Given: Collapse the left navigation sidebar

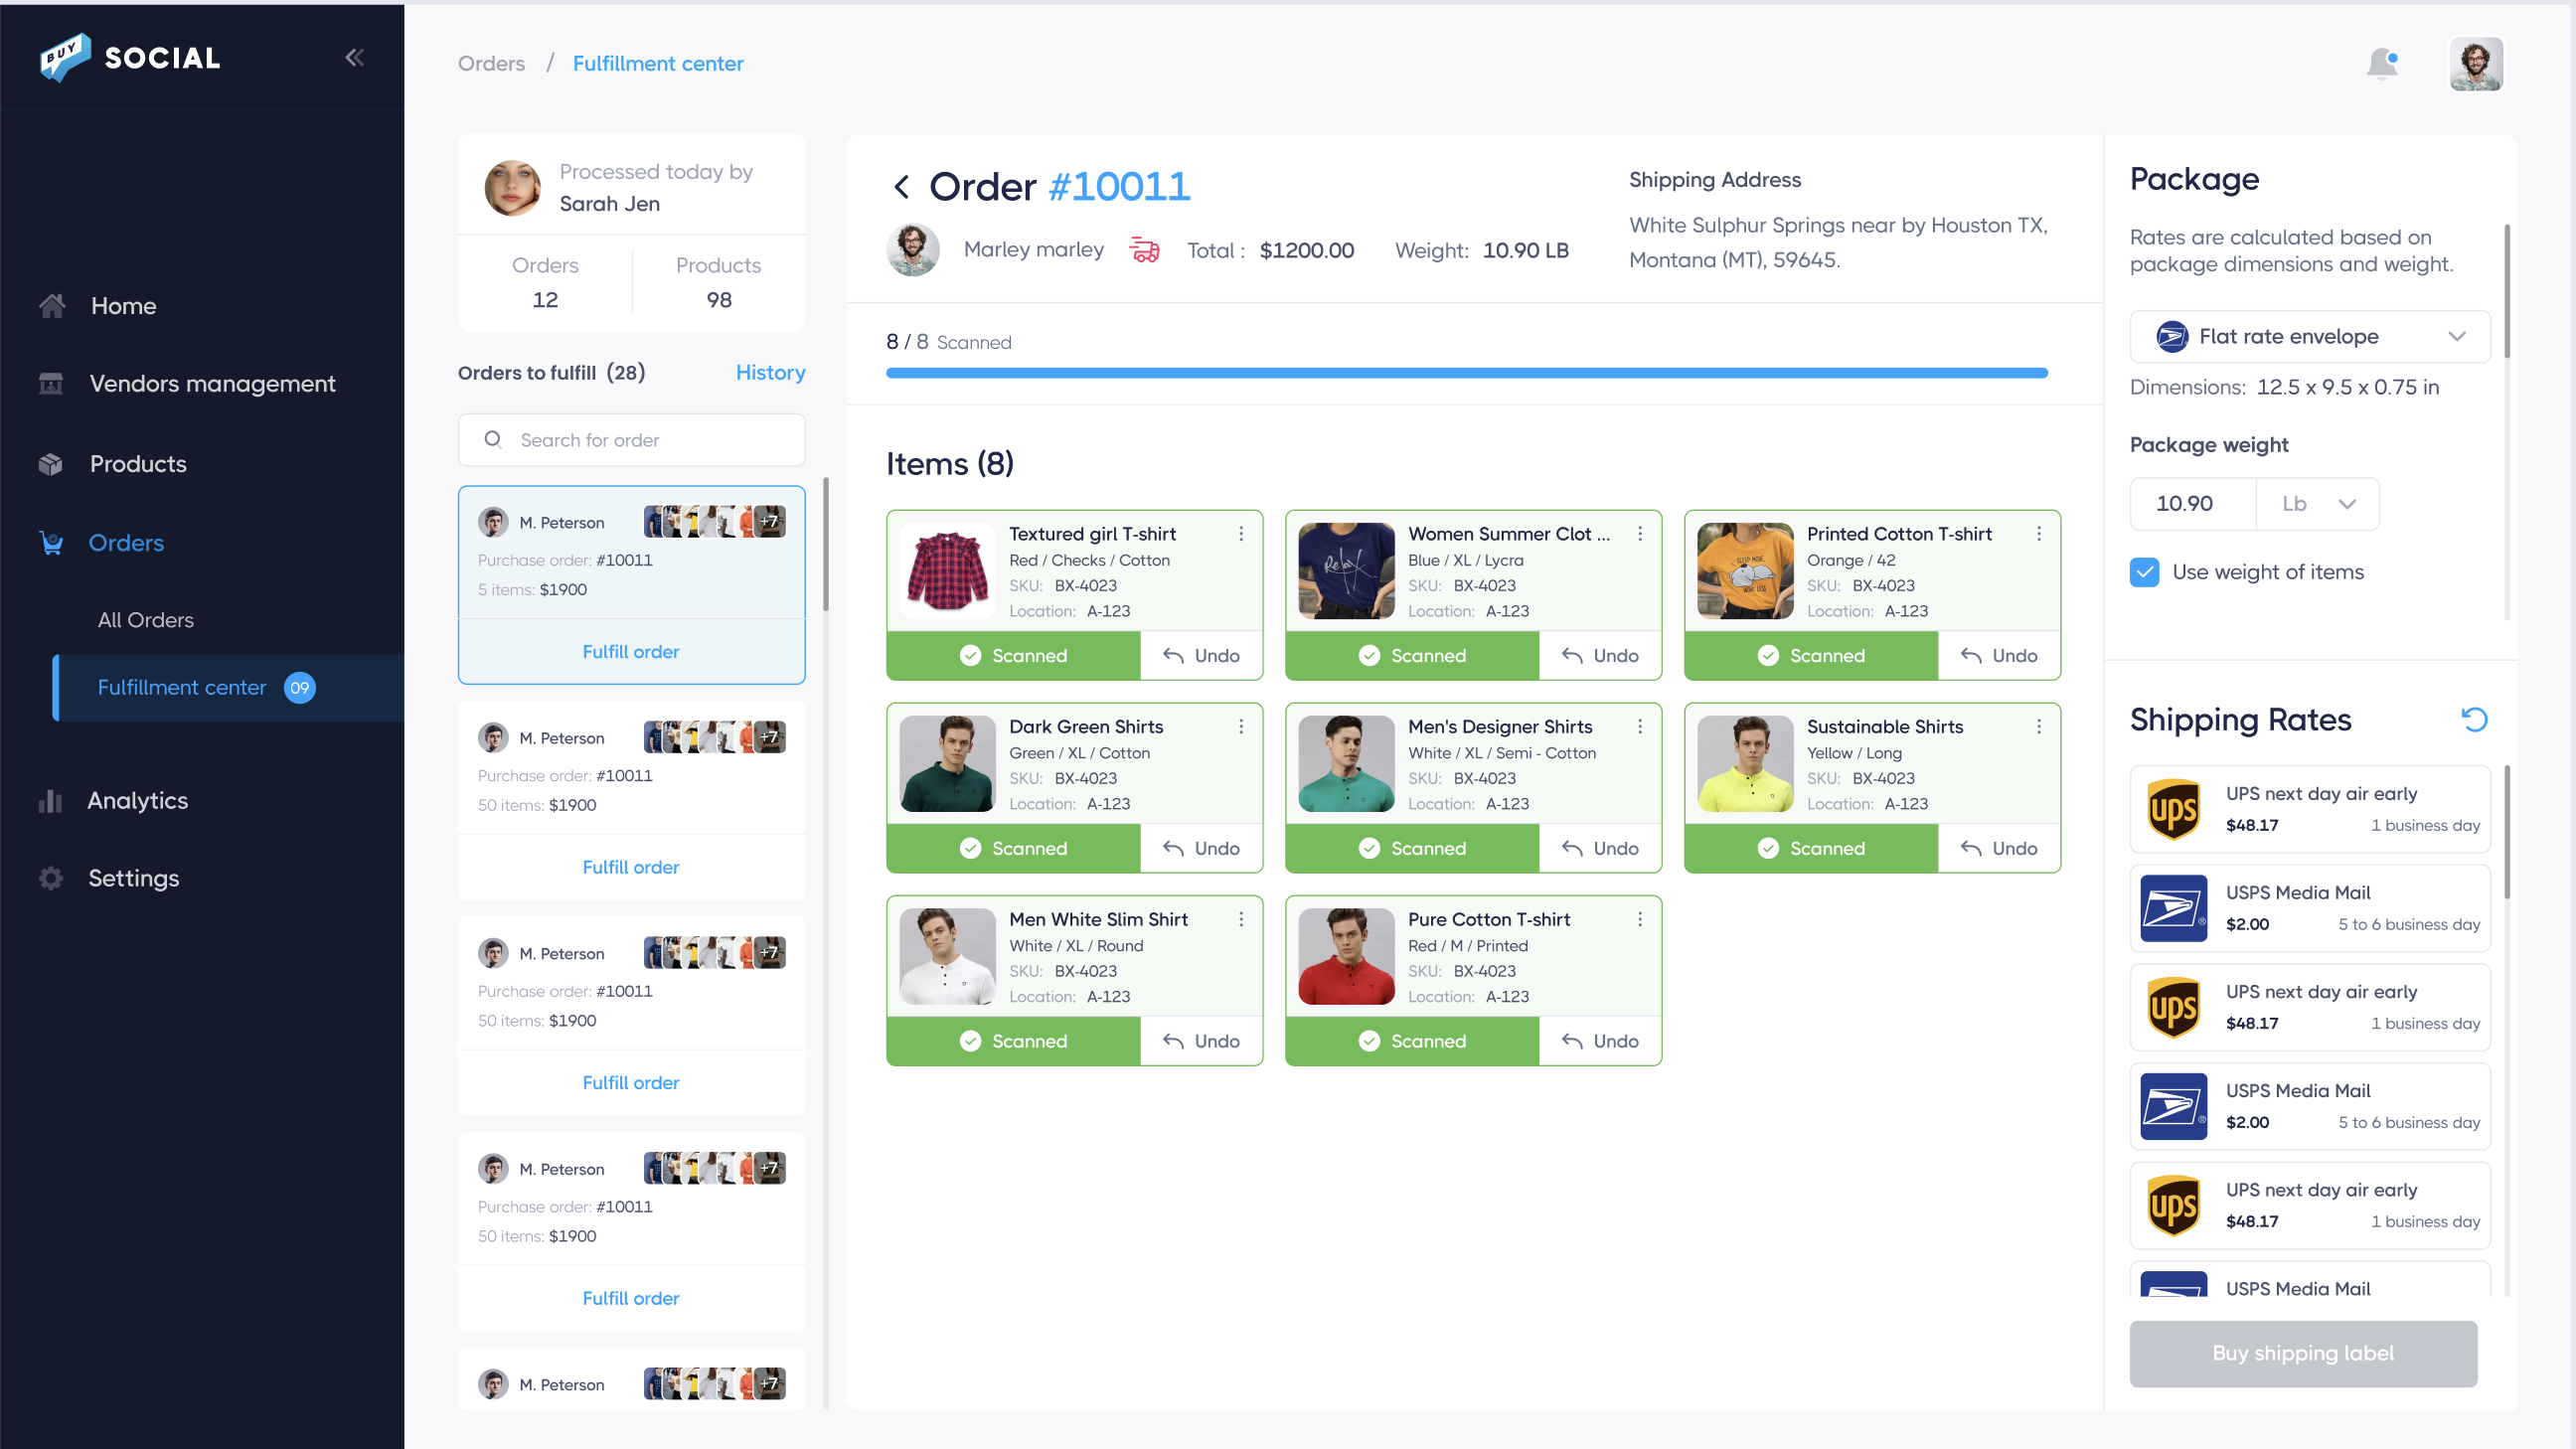Looking at the screenshot, I should (x=355, y=57).
